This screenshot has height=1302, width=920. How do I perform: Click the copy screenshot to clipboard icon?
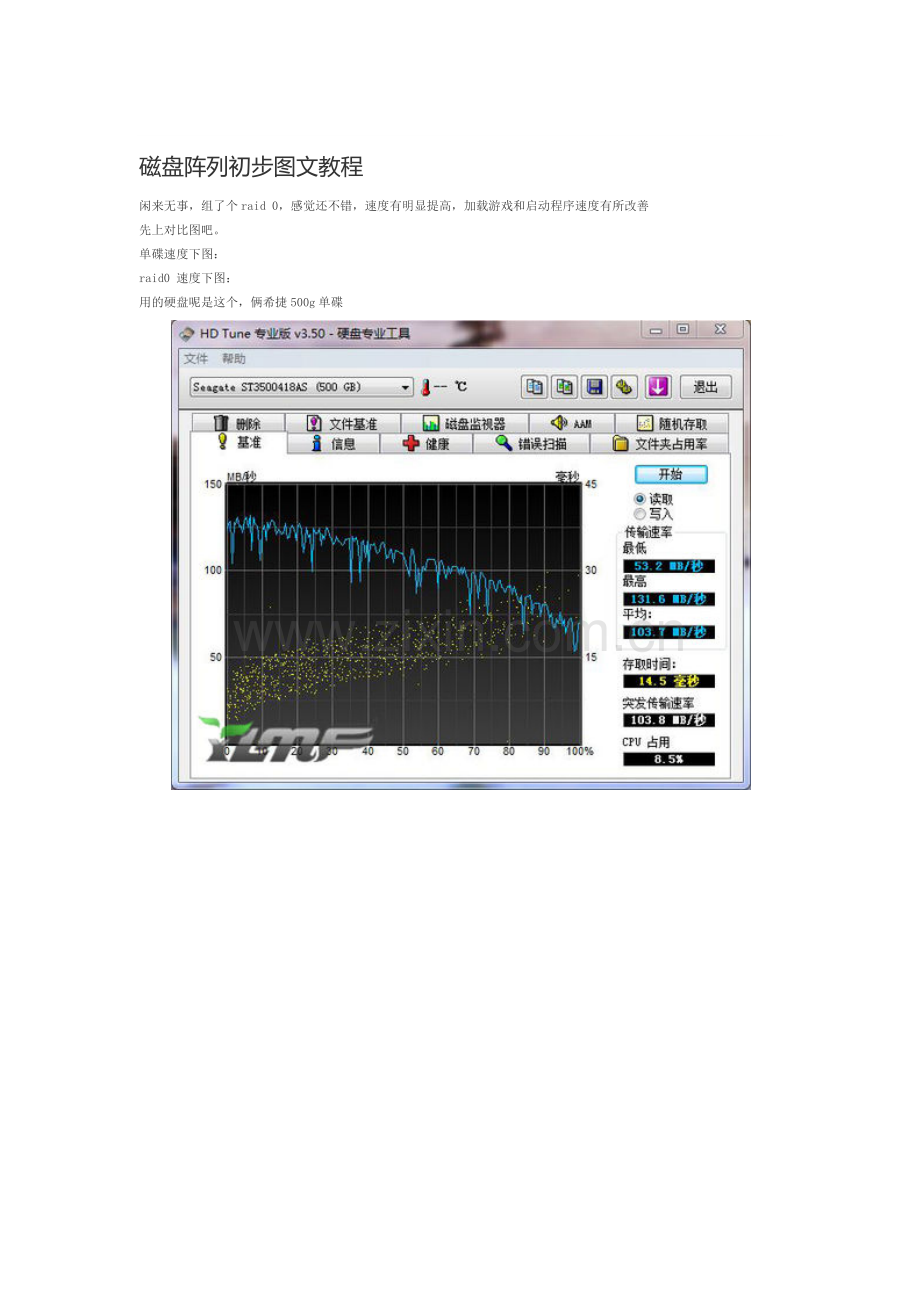[x=534, y=387]
